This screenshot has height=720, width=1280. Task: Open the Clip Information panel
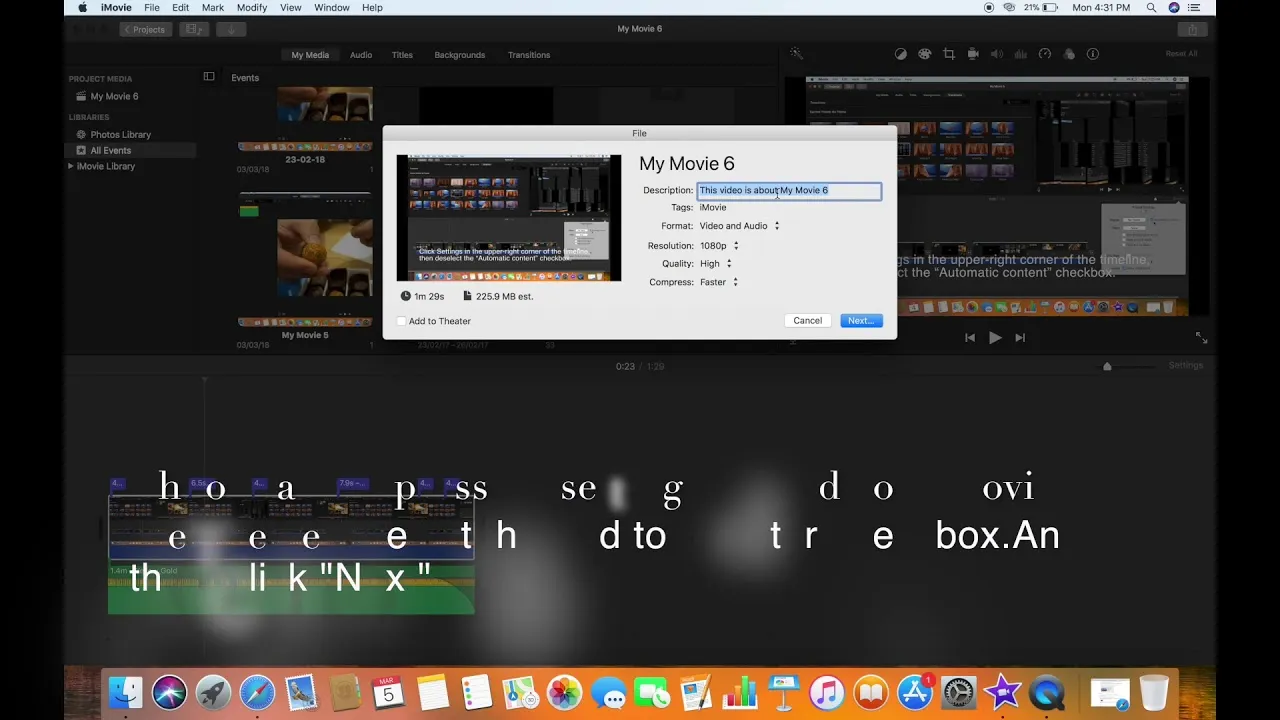pos(1093,54)
